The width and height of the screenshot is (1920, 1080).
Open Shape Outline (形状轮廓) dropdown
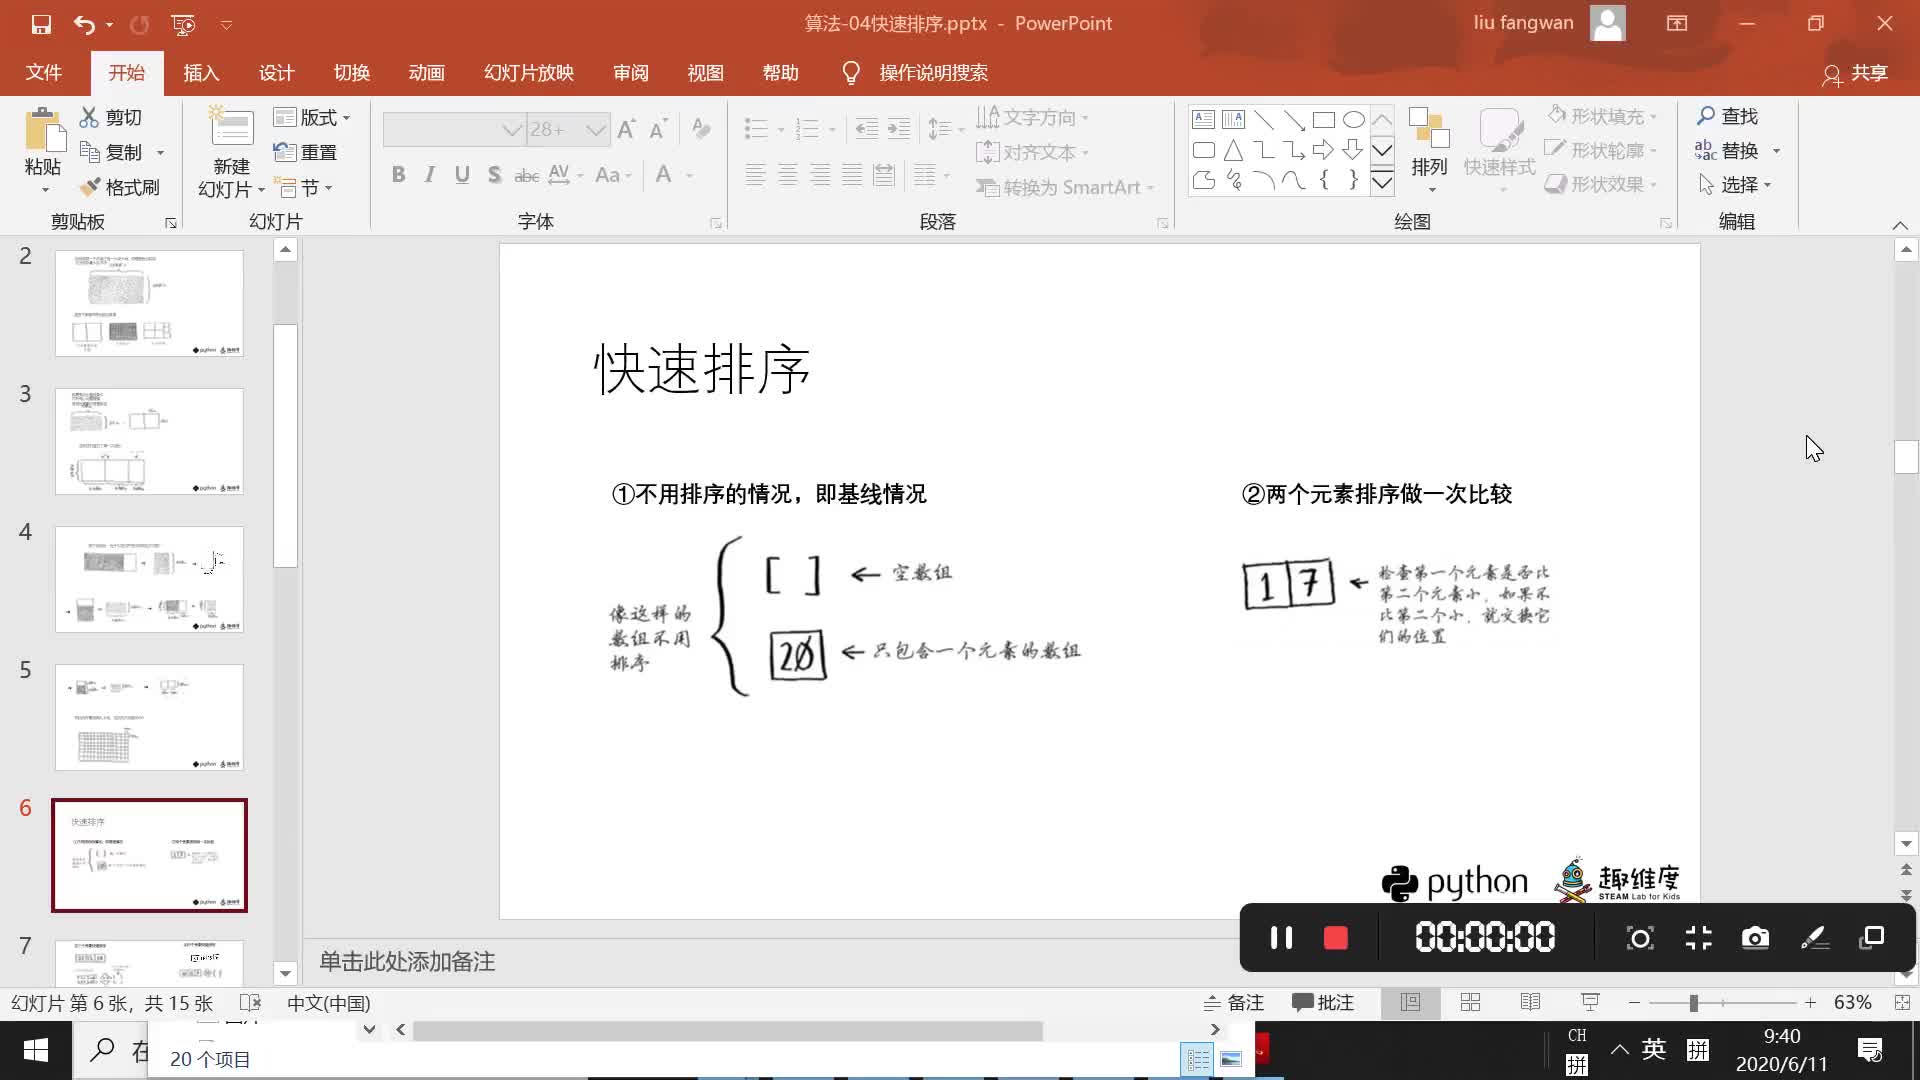(1602, 150)
